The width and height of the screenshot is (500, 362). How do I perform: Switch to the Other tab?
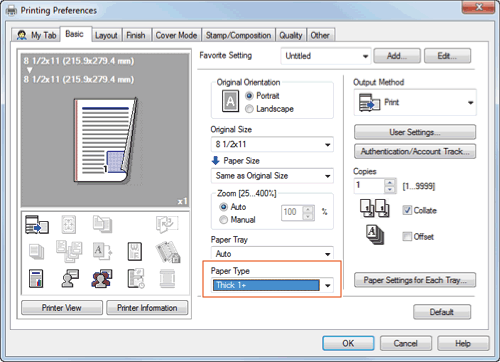click(320, 35)
